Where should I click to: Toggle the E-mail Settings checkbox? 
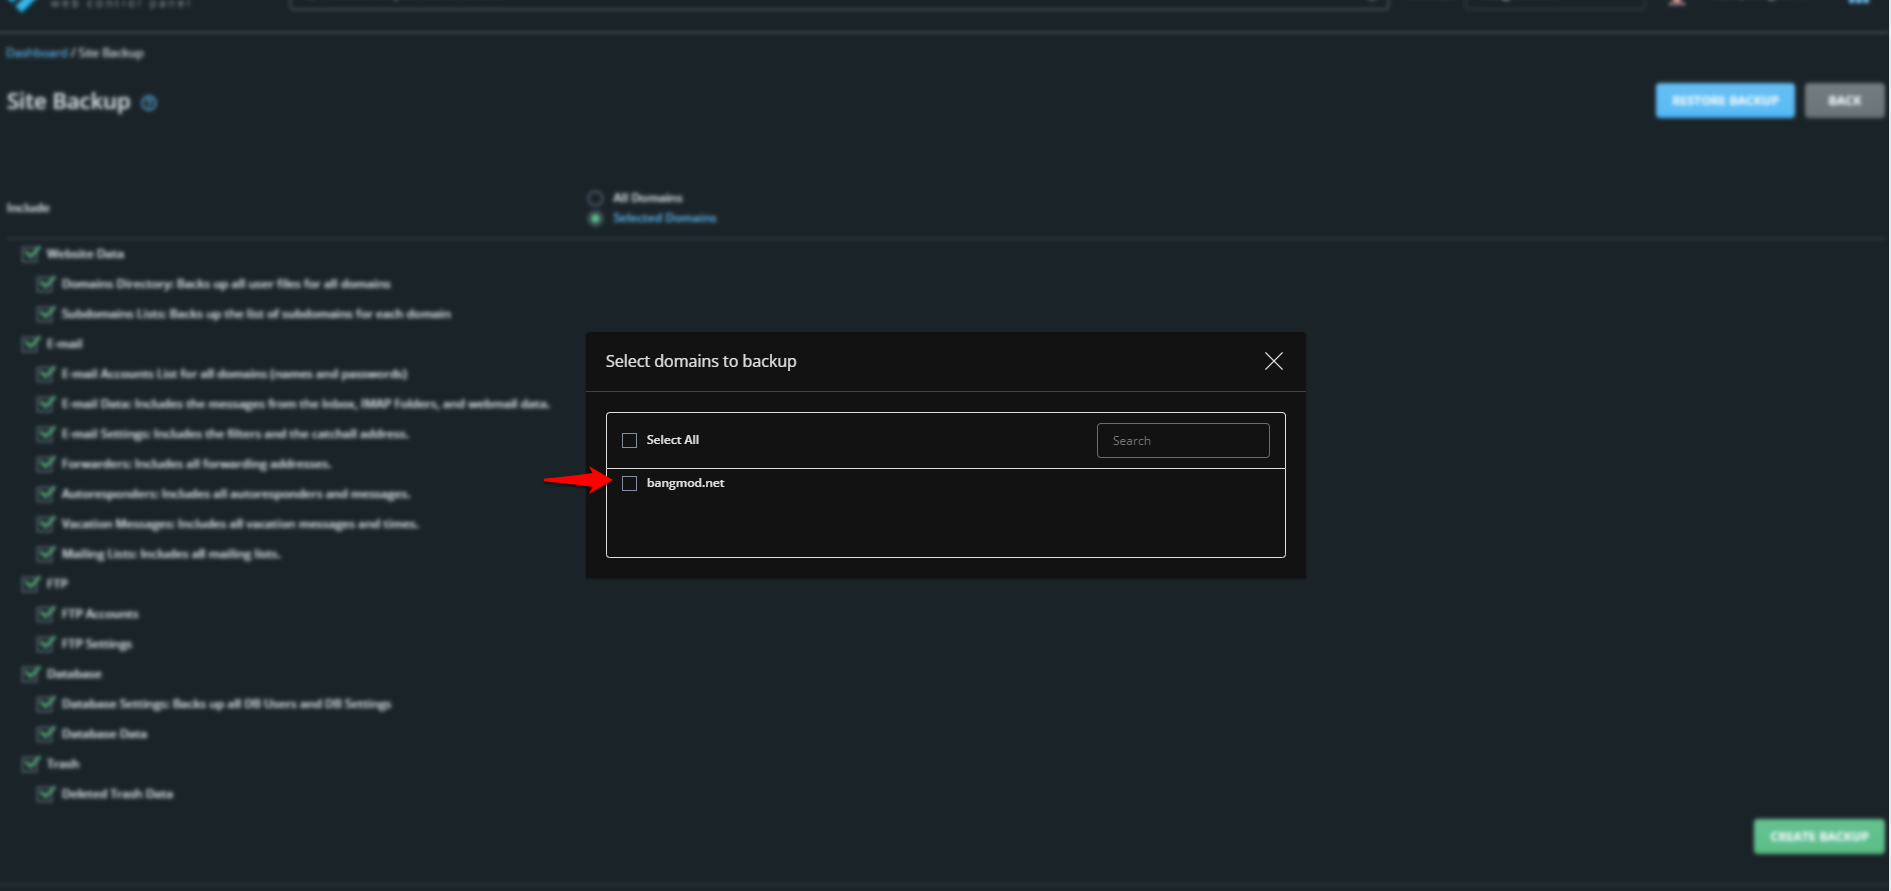tap(46, 434)
